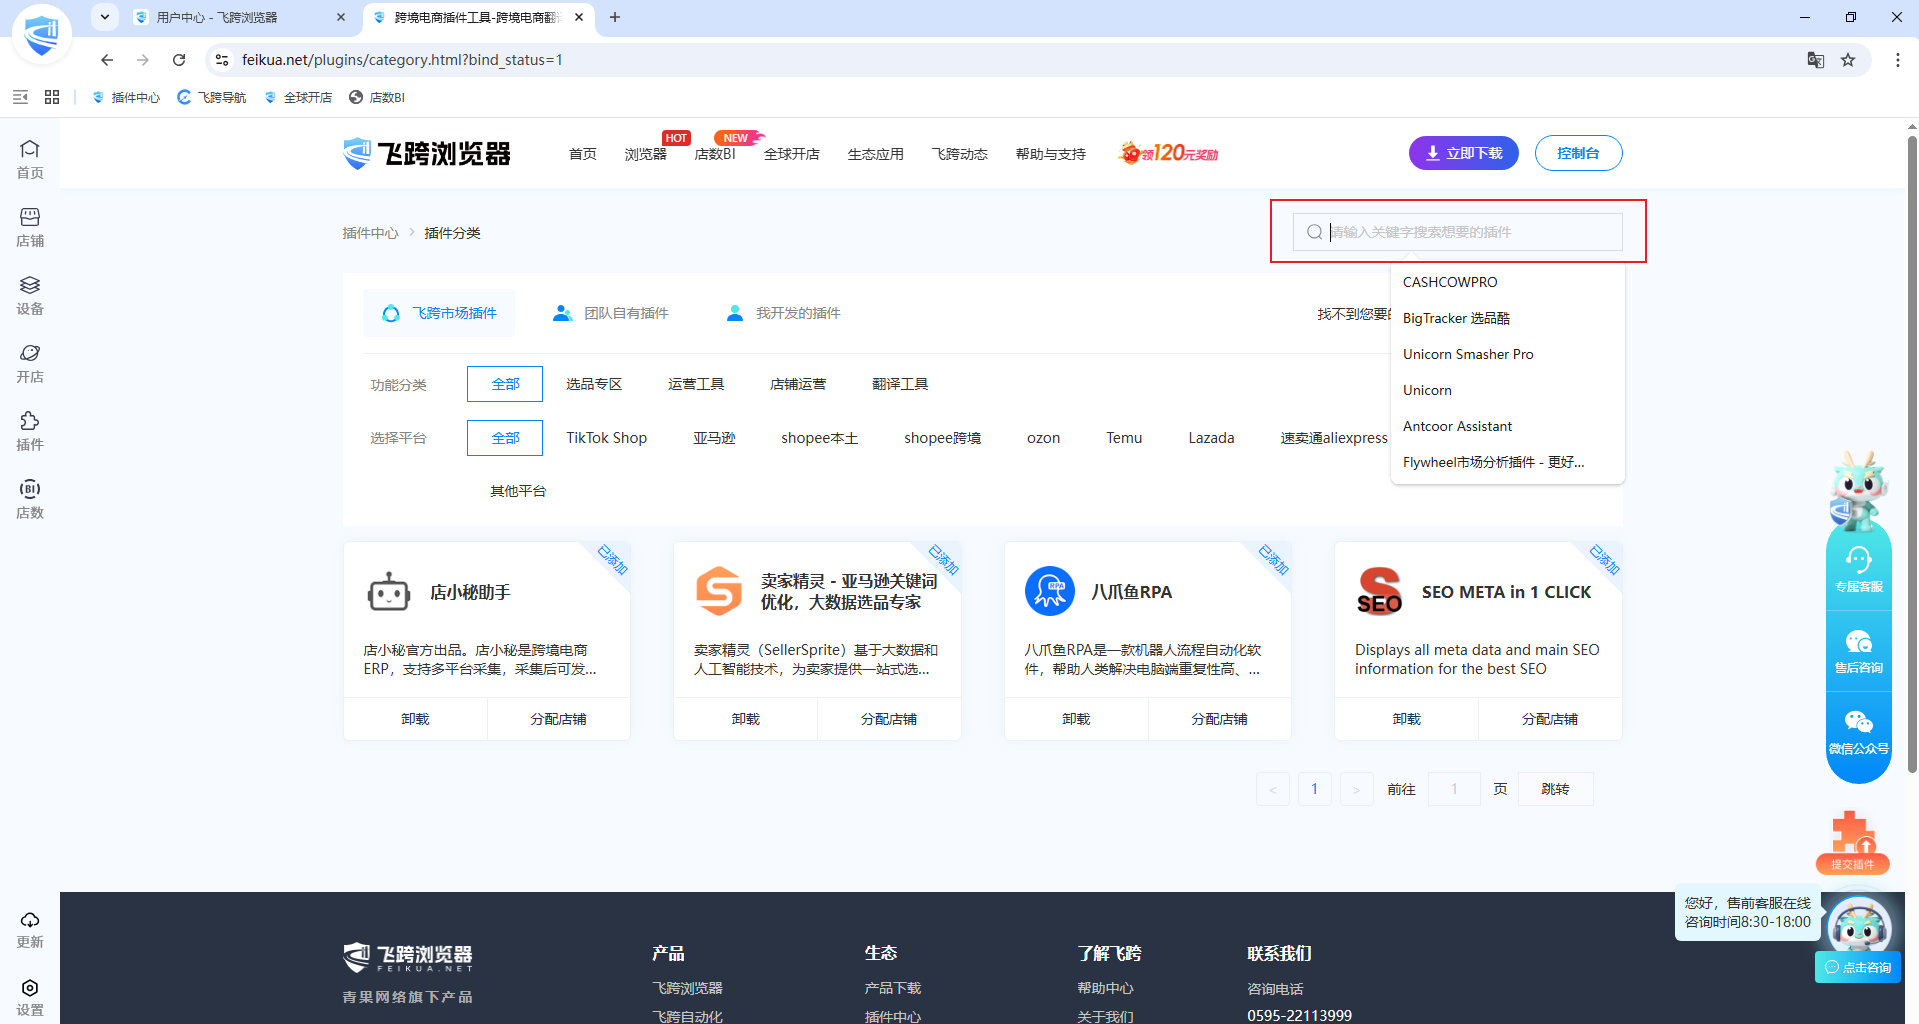Reload the current page
1919x1024 pixels.
(x=179, y=60)
